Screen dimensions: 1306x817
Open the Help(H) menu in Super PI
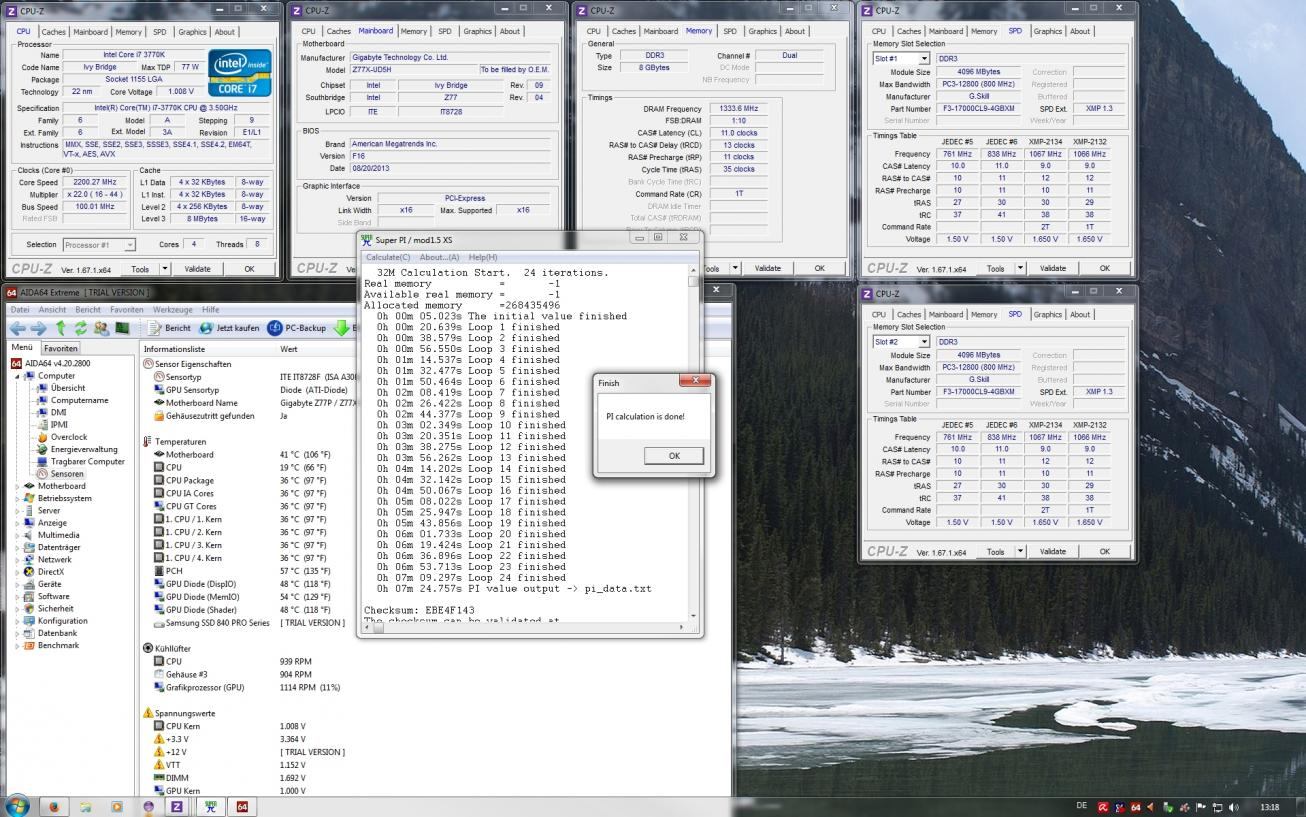(x=483, y=257)
